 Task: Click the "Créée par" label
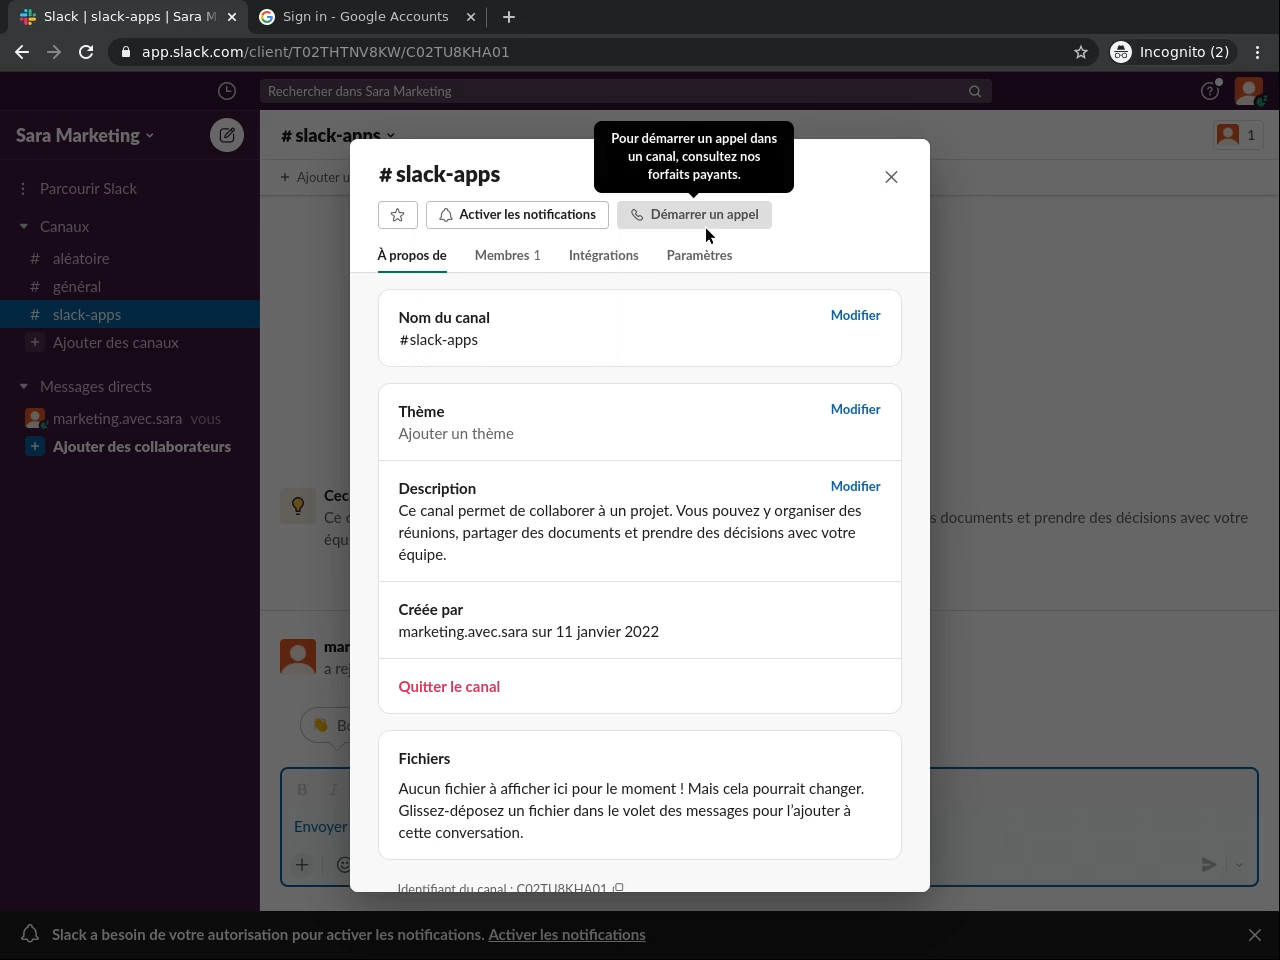pos(431,610)
